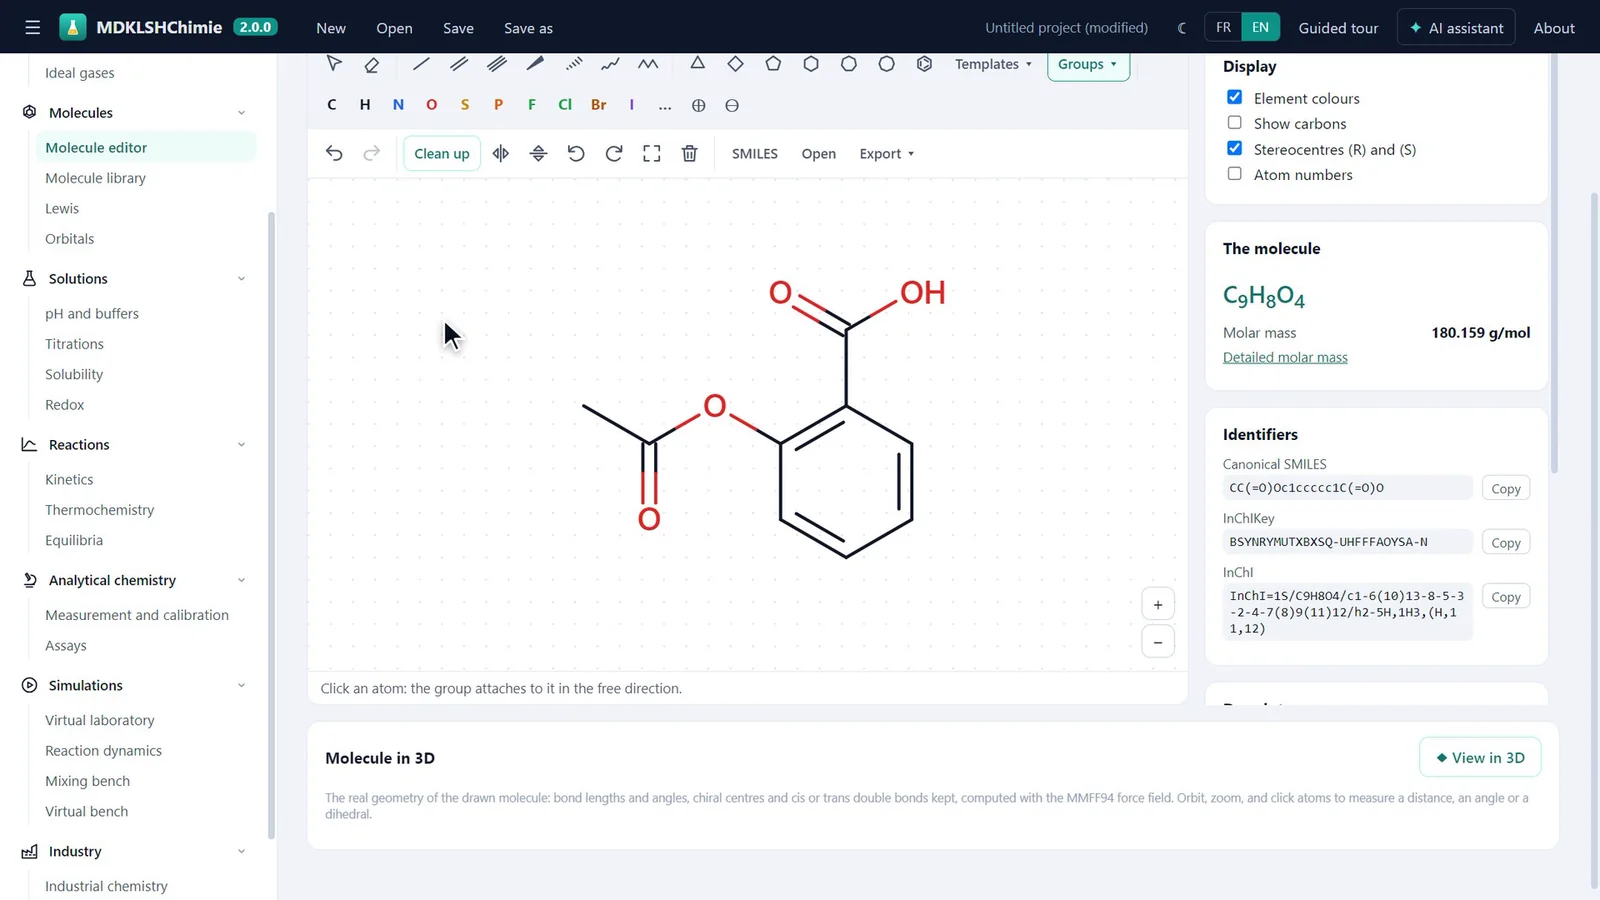Choose the single bond tool

click(421, 64)
